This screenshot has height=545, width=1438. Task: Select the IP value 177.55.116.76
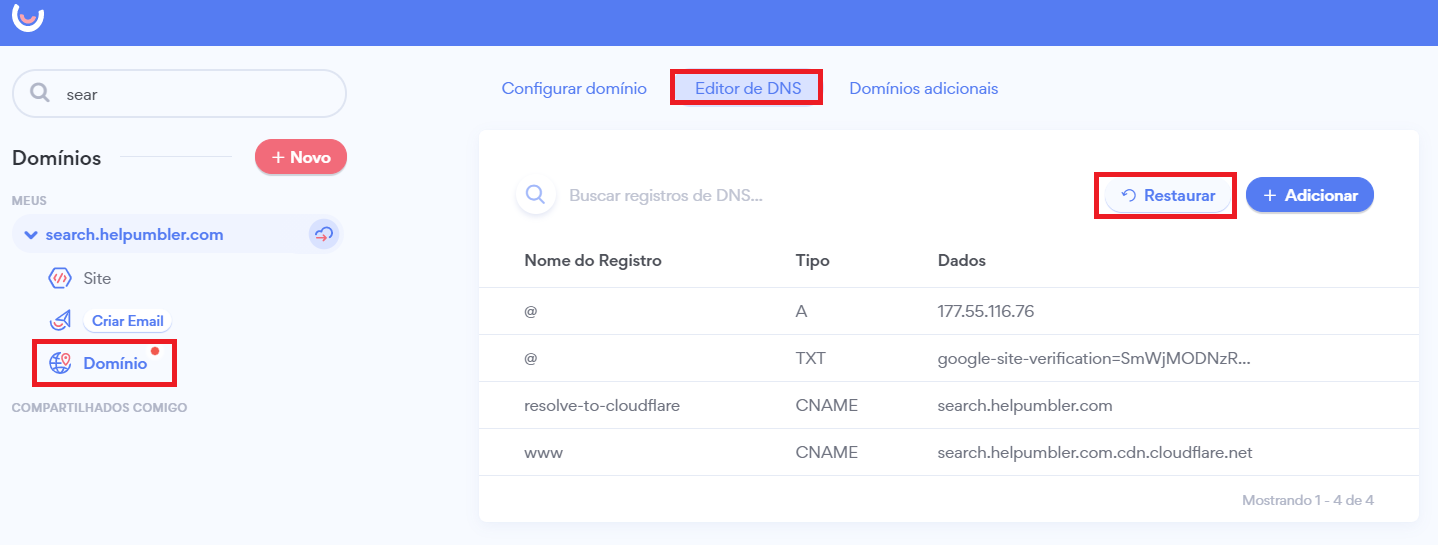pyautogui.click(x=986, y=311)
